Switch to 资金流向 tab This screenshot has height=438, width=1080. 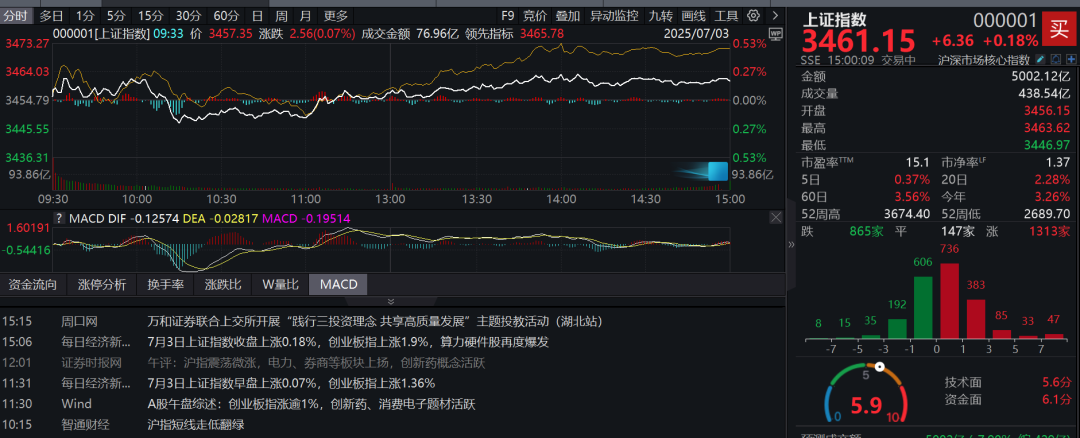click(33, 284)
